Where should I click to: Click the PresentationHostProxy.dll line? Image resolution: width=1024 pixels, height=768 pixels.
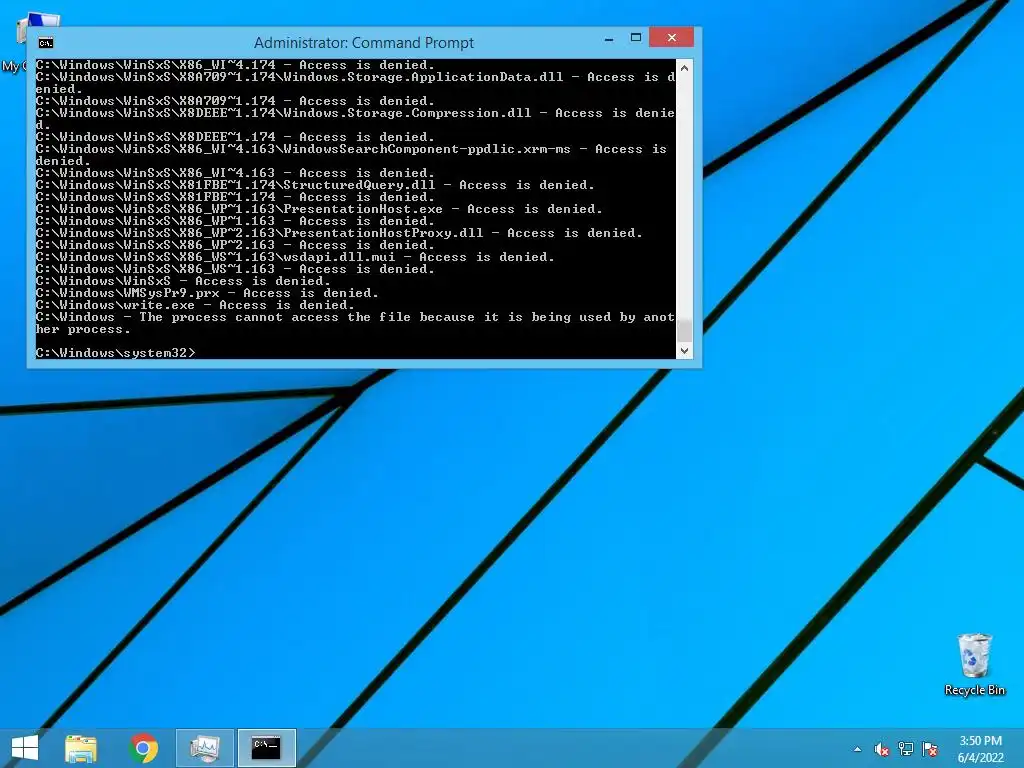[339, 233]
